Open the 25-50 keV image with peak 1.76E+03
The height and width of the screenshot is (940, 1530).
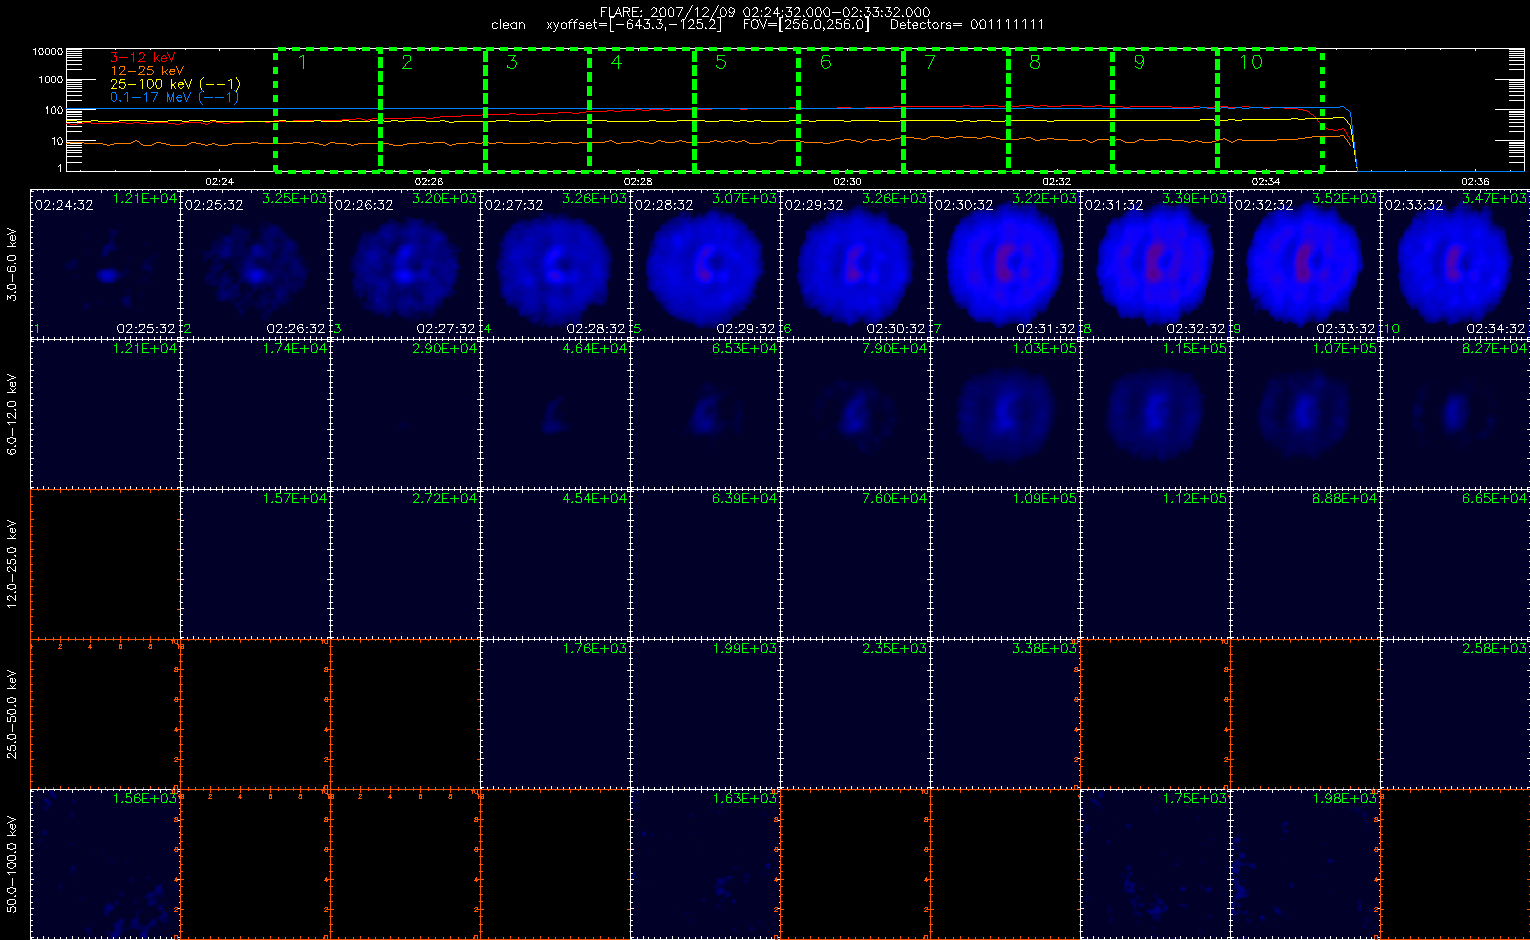click(556, 714)
